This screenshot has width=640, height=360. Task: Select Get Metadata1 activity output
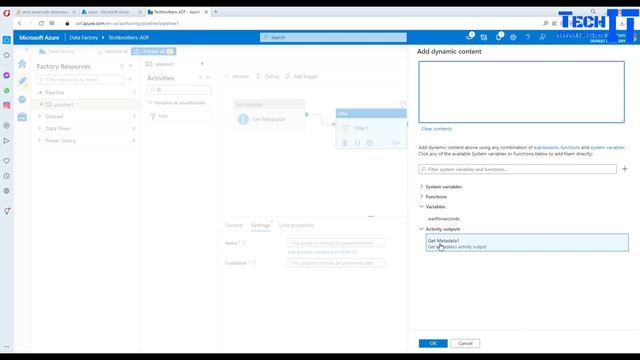[x=527, y=243]
